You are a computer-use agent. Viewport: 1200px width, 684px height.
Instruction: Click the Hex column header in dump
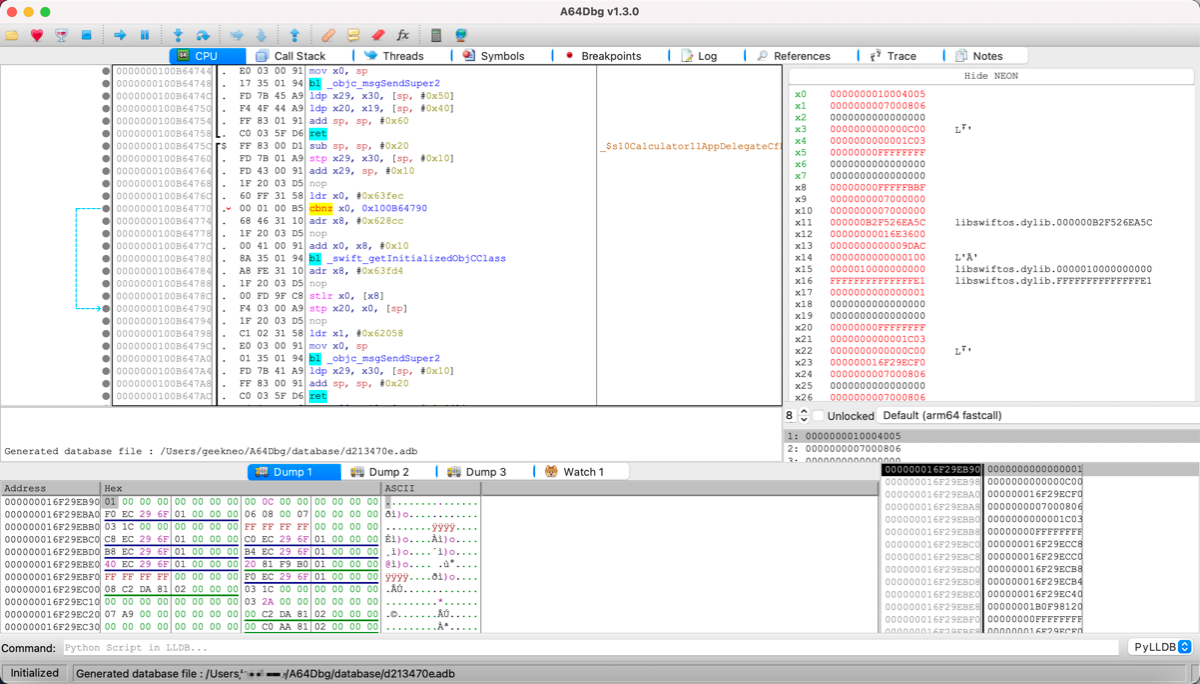241,488
